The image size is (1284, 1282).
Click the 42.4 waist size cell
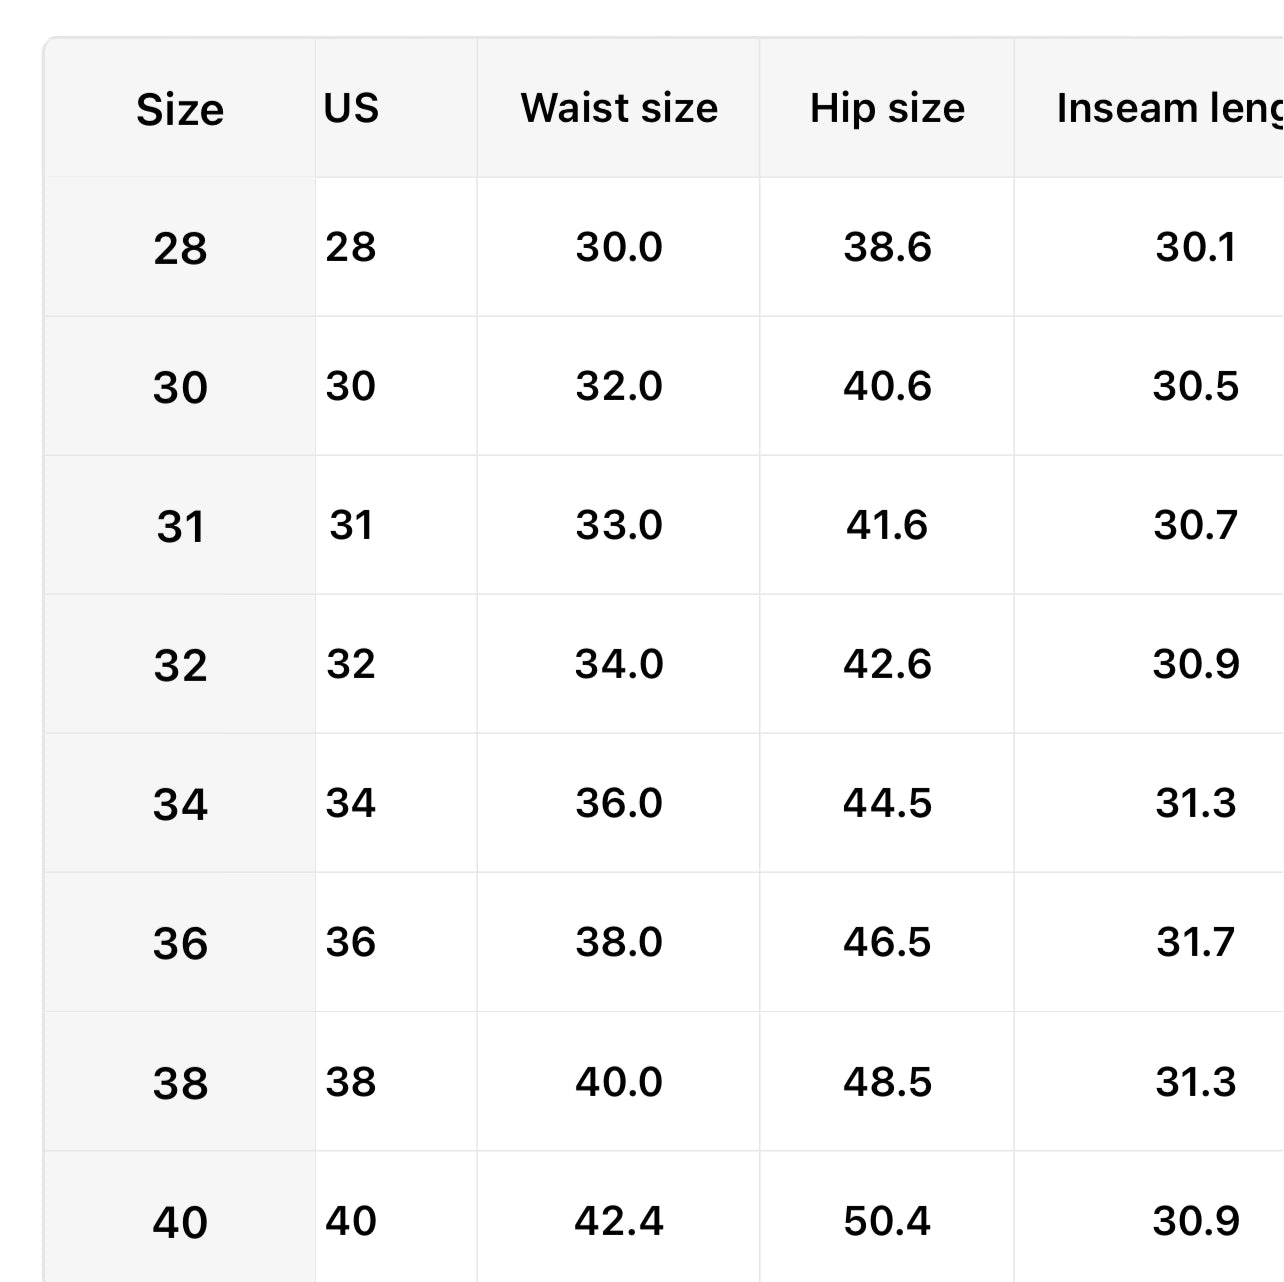(x=619, y=1221)
